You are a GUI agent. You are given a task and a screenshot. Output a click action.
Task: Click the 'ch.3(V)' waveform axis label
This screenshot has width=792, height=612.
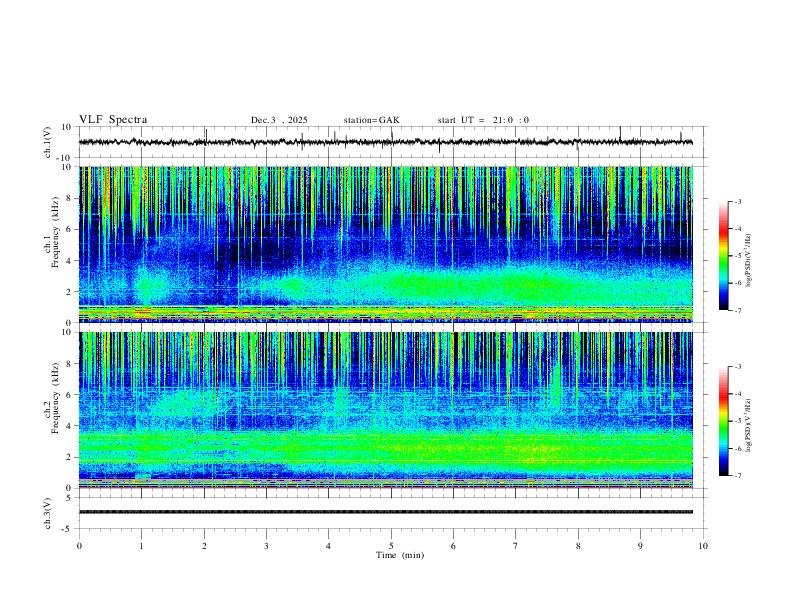48,513
